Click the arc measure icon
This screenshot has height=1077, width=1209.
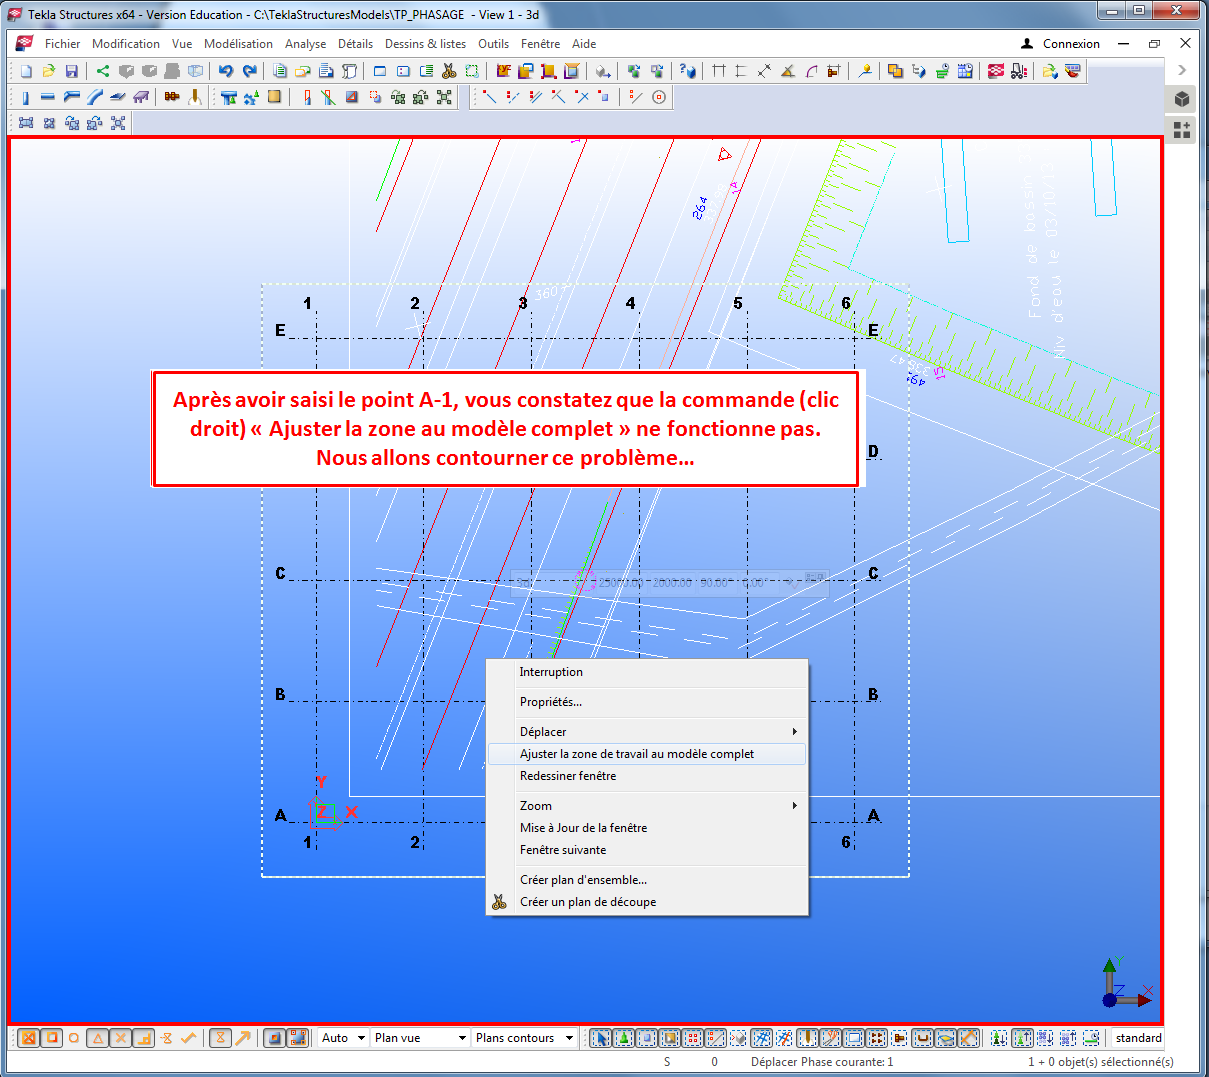(x=810, y=71)
